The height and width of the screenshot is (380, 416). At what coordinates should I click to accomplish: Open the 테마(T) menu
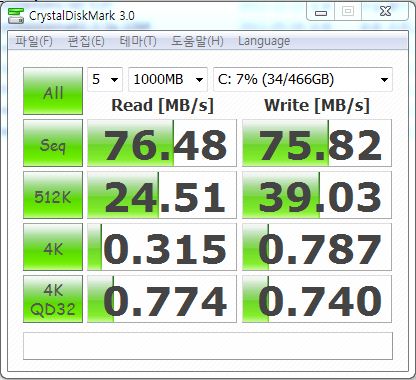[138, 41]
